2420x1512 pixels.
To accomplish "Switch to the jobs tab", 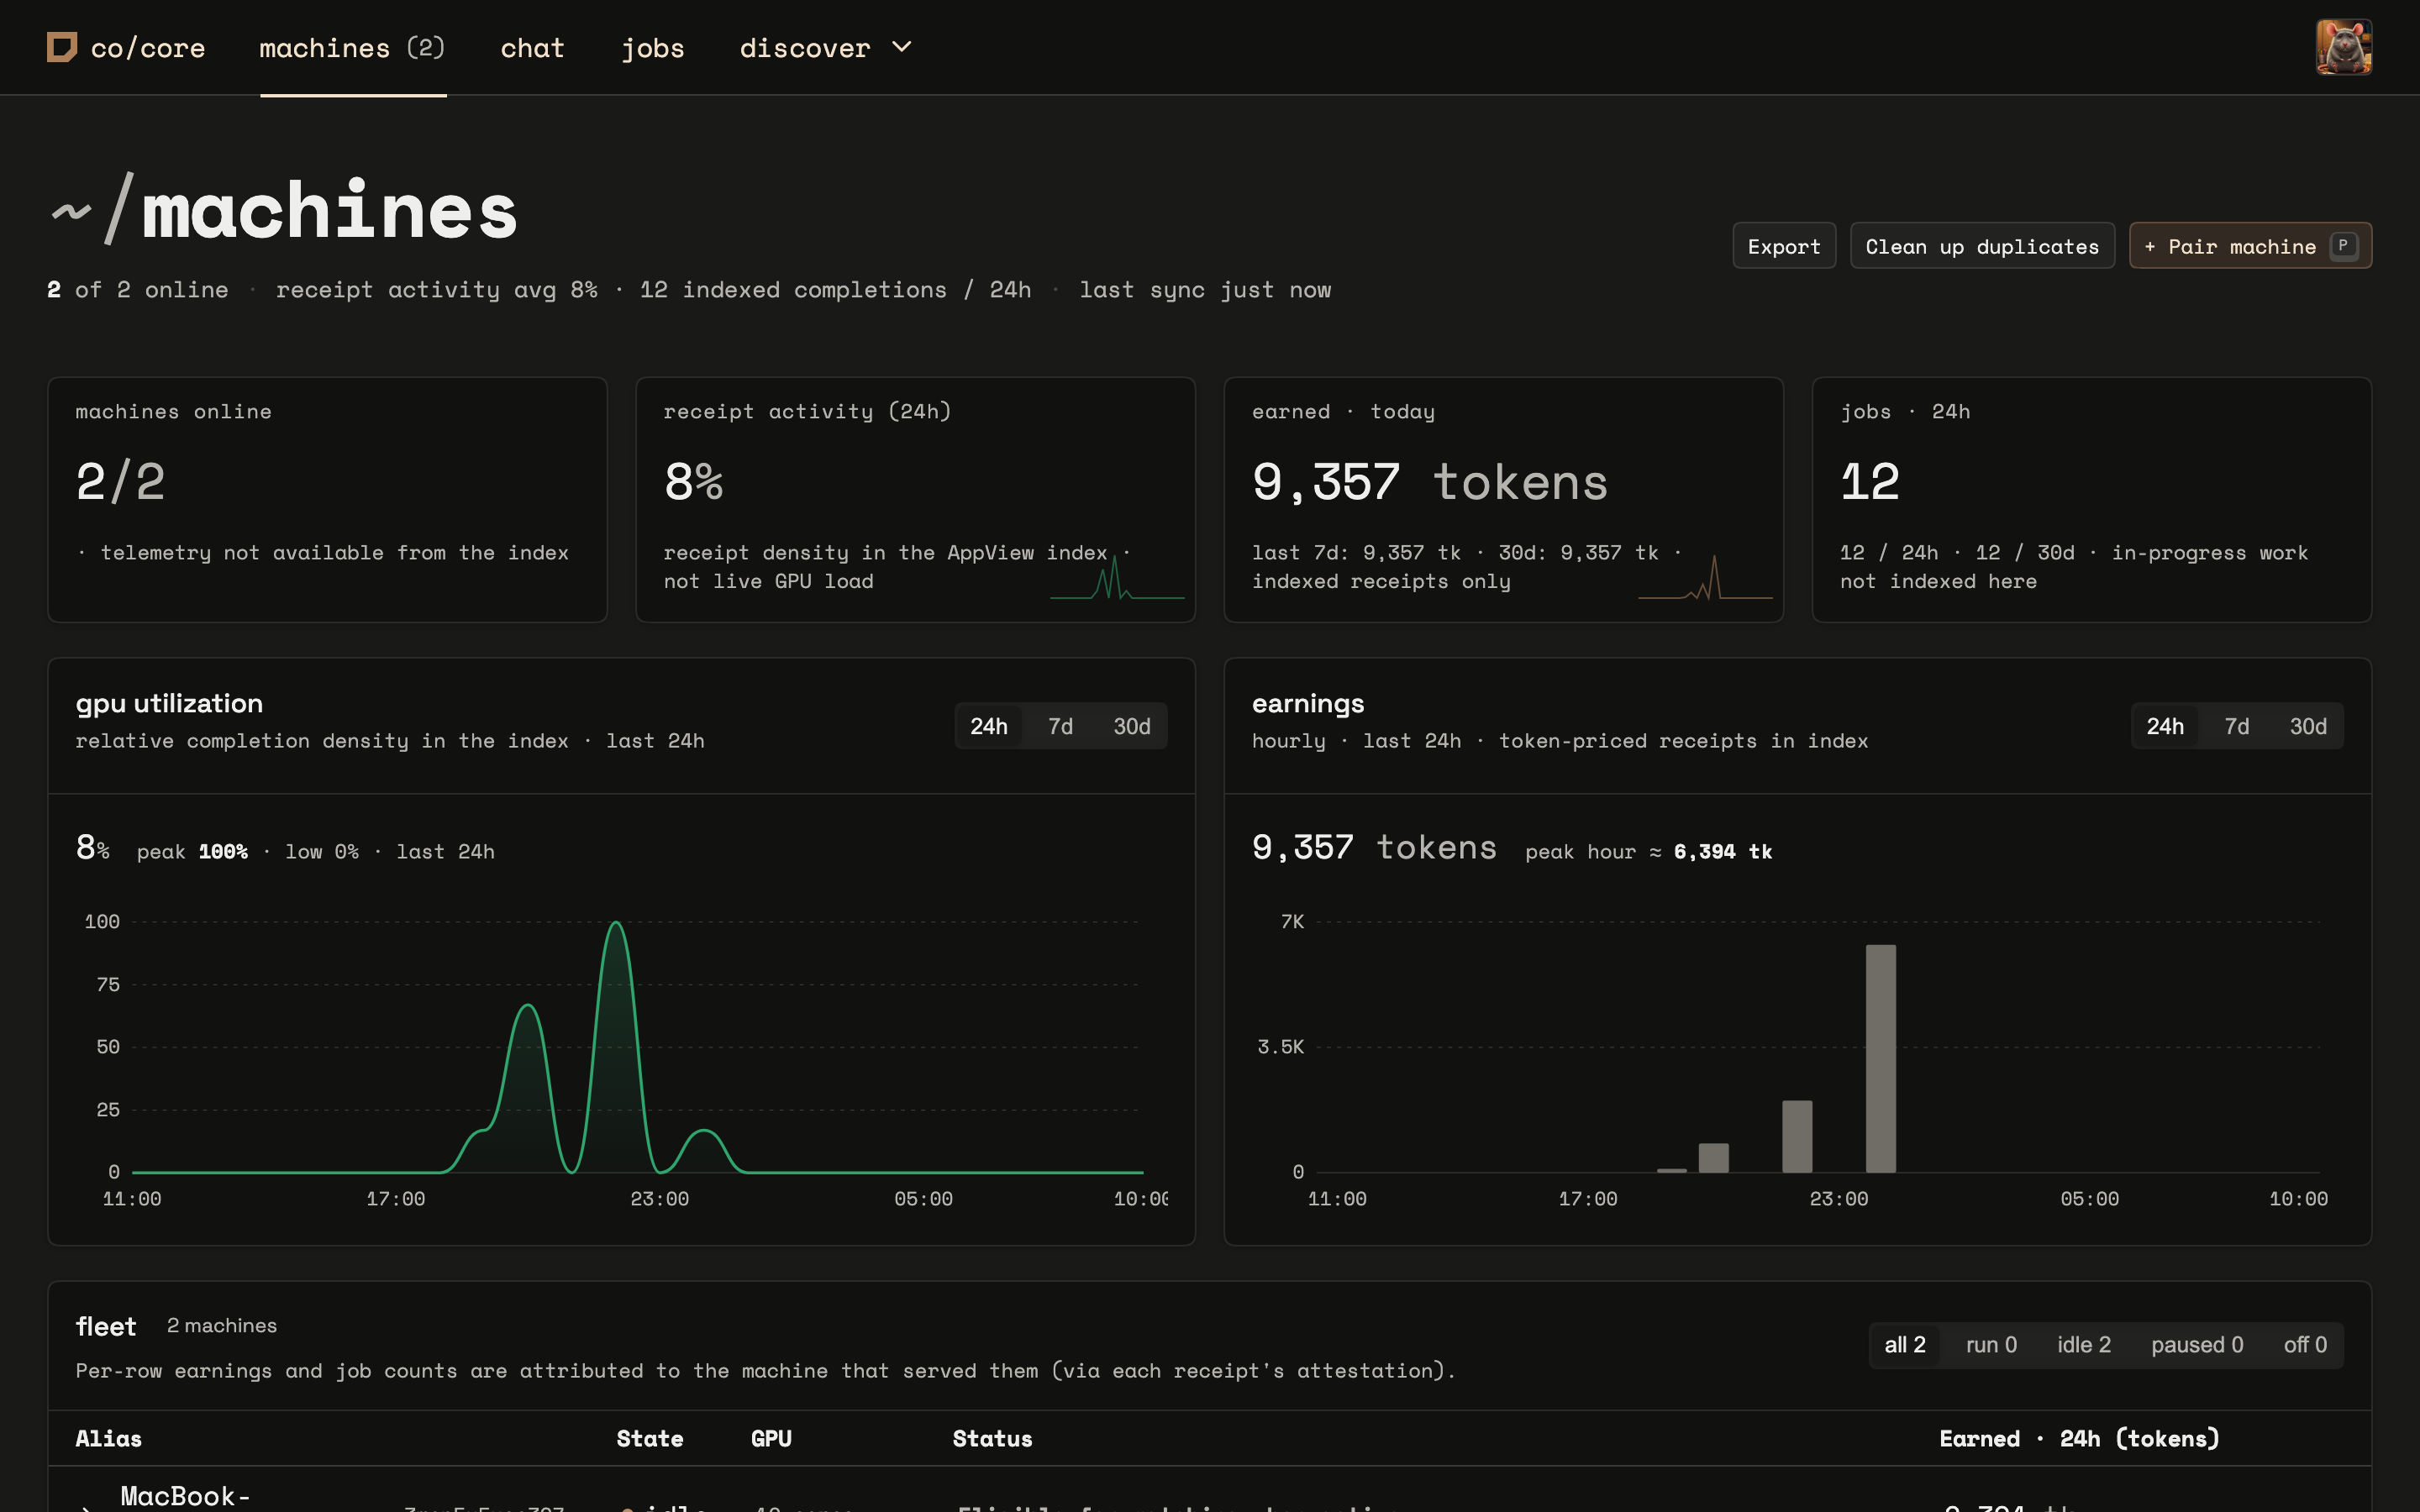I will (653, 48).
